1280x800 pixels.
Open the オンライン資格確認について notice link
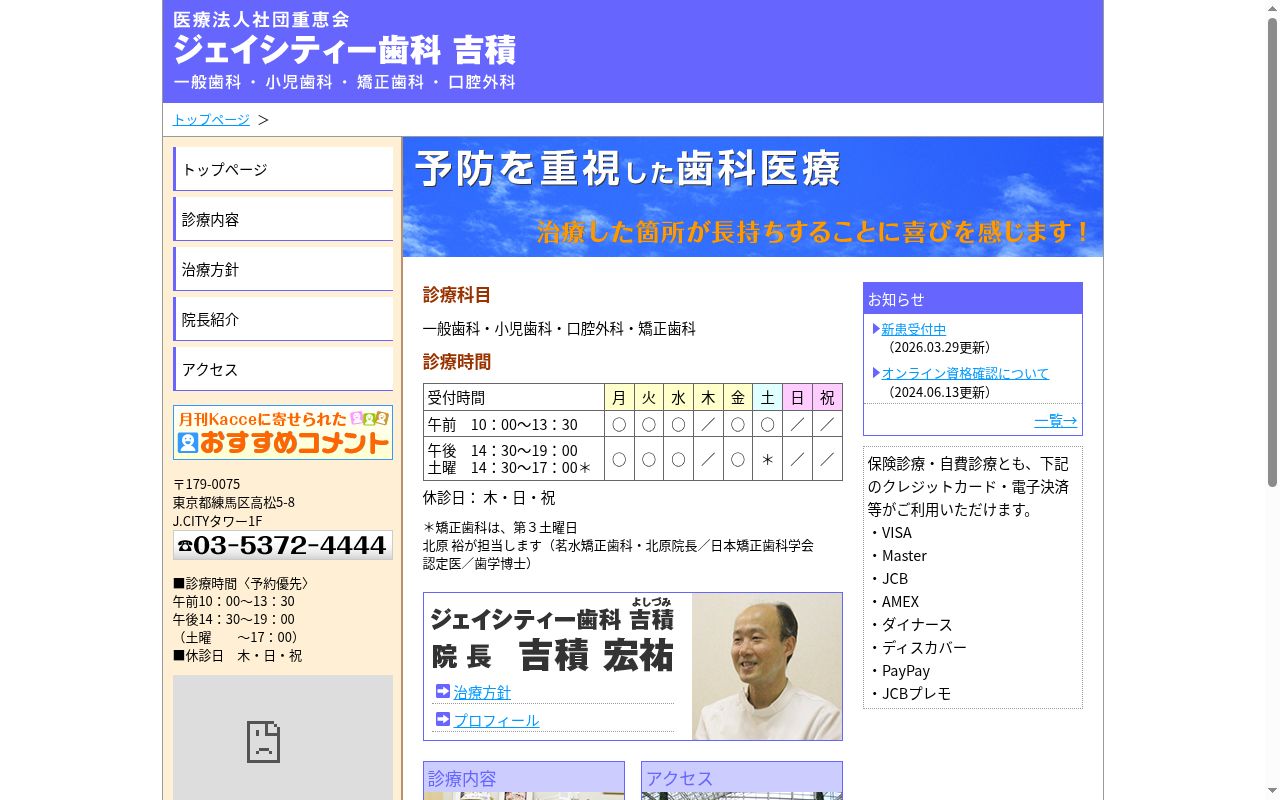coord(965,373)
